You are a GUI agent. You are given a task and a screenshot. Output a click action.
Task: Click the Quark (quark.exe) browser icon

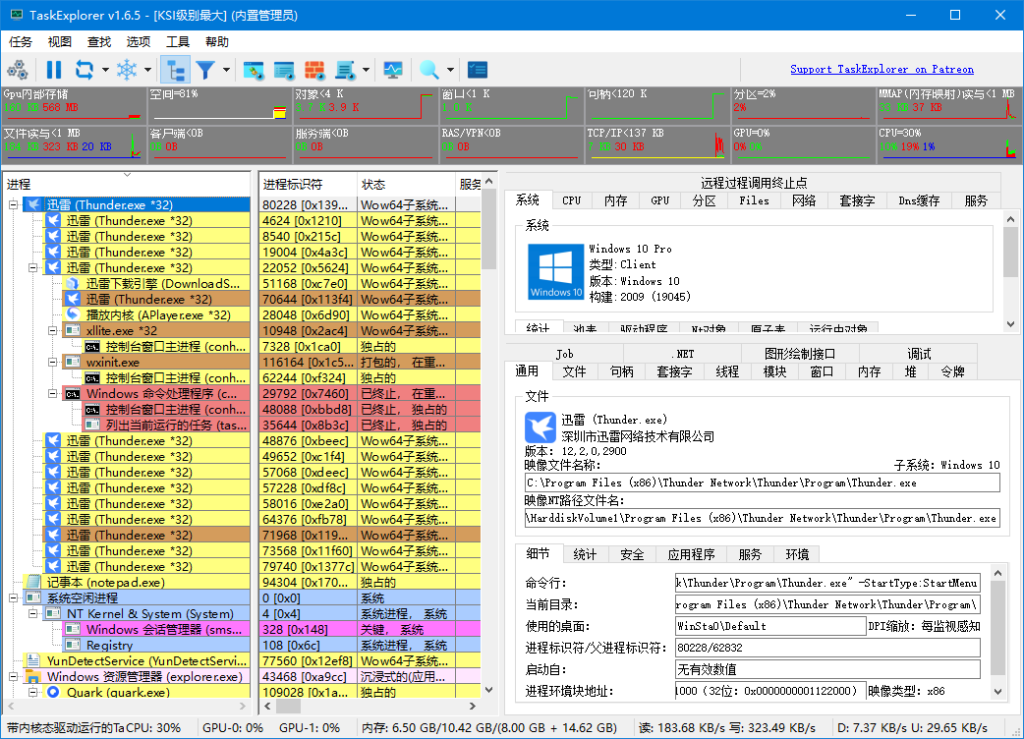click(x=53, y=692)
